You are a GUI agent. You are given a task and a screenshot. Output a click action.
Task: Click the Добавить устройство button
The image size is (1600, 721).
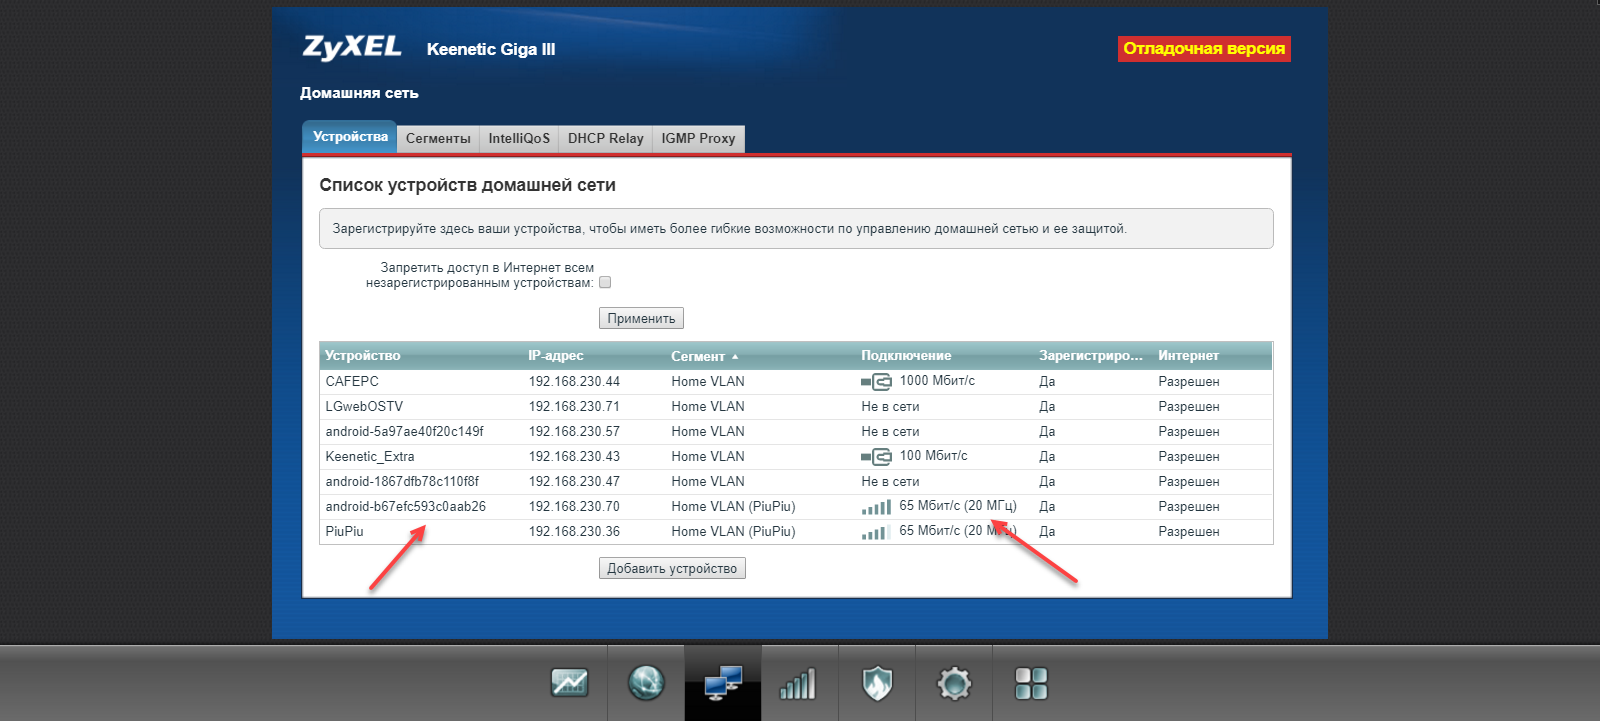672,568
